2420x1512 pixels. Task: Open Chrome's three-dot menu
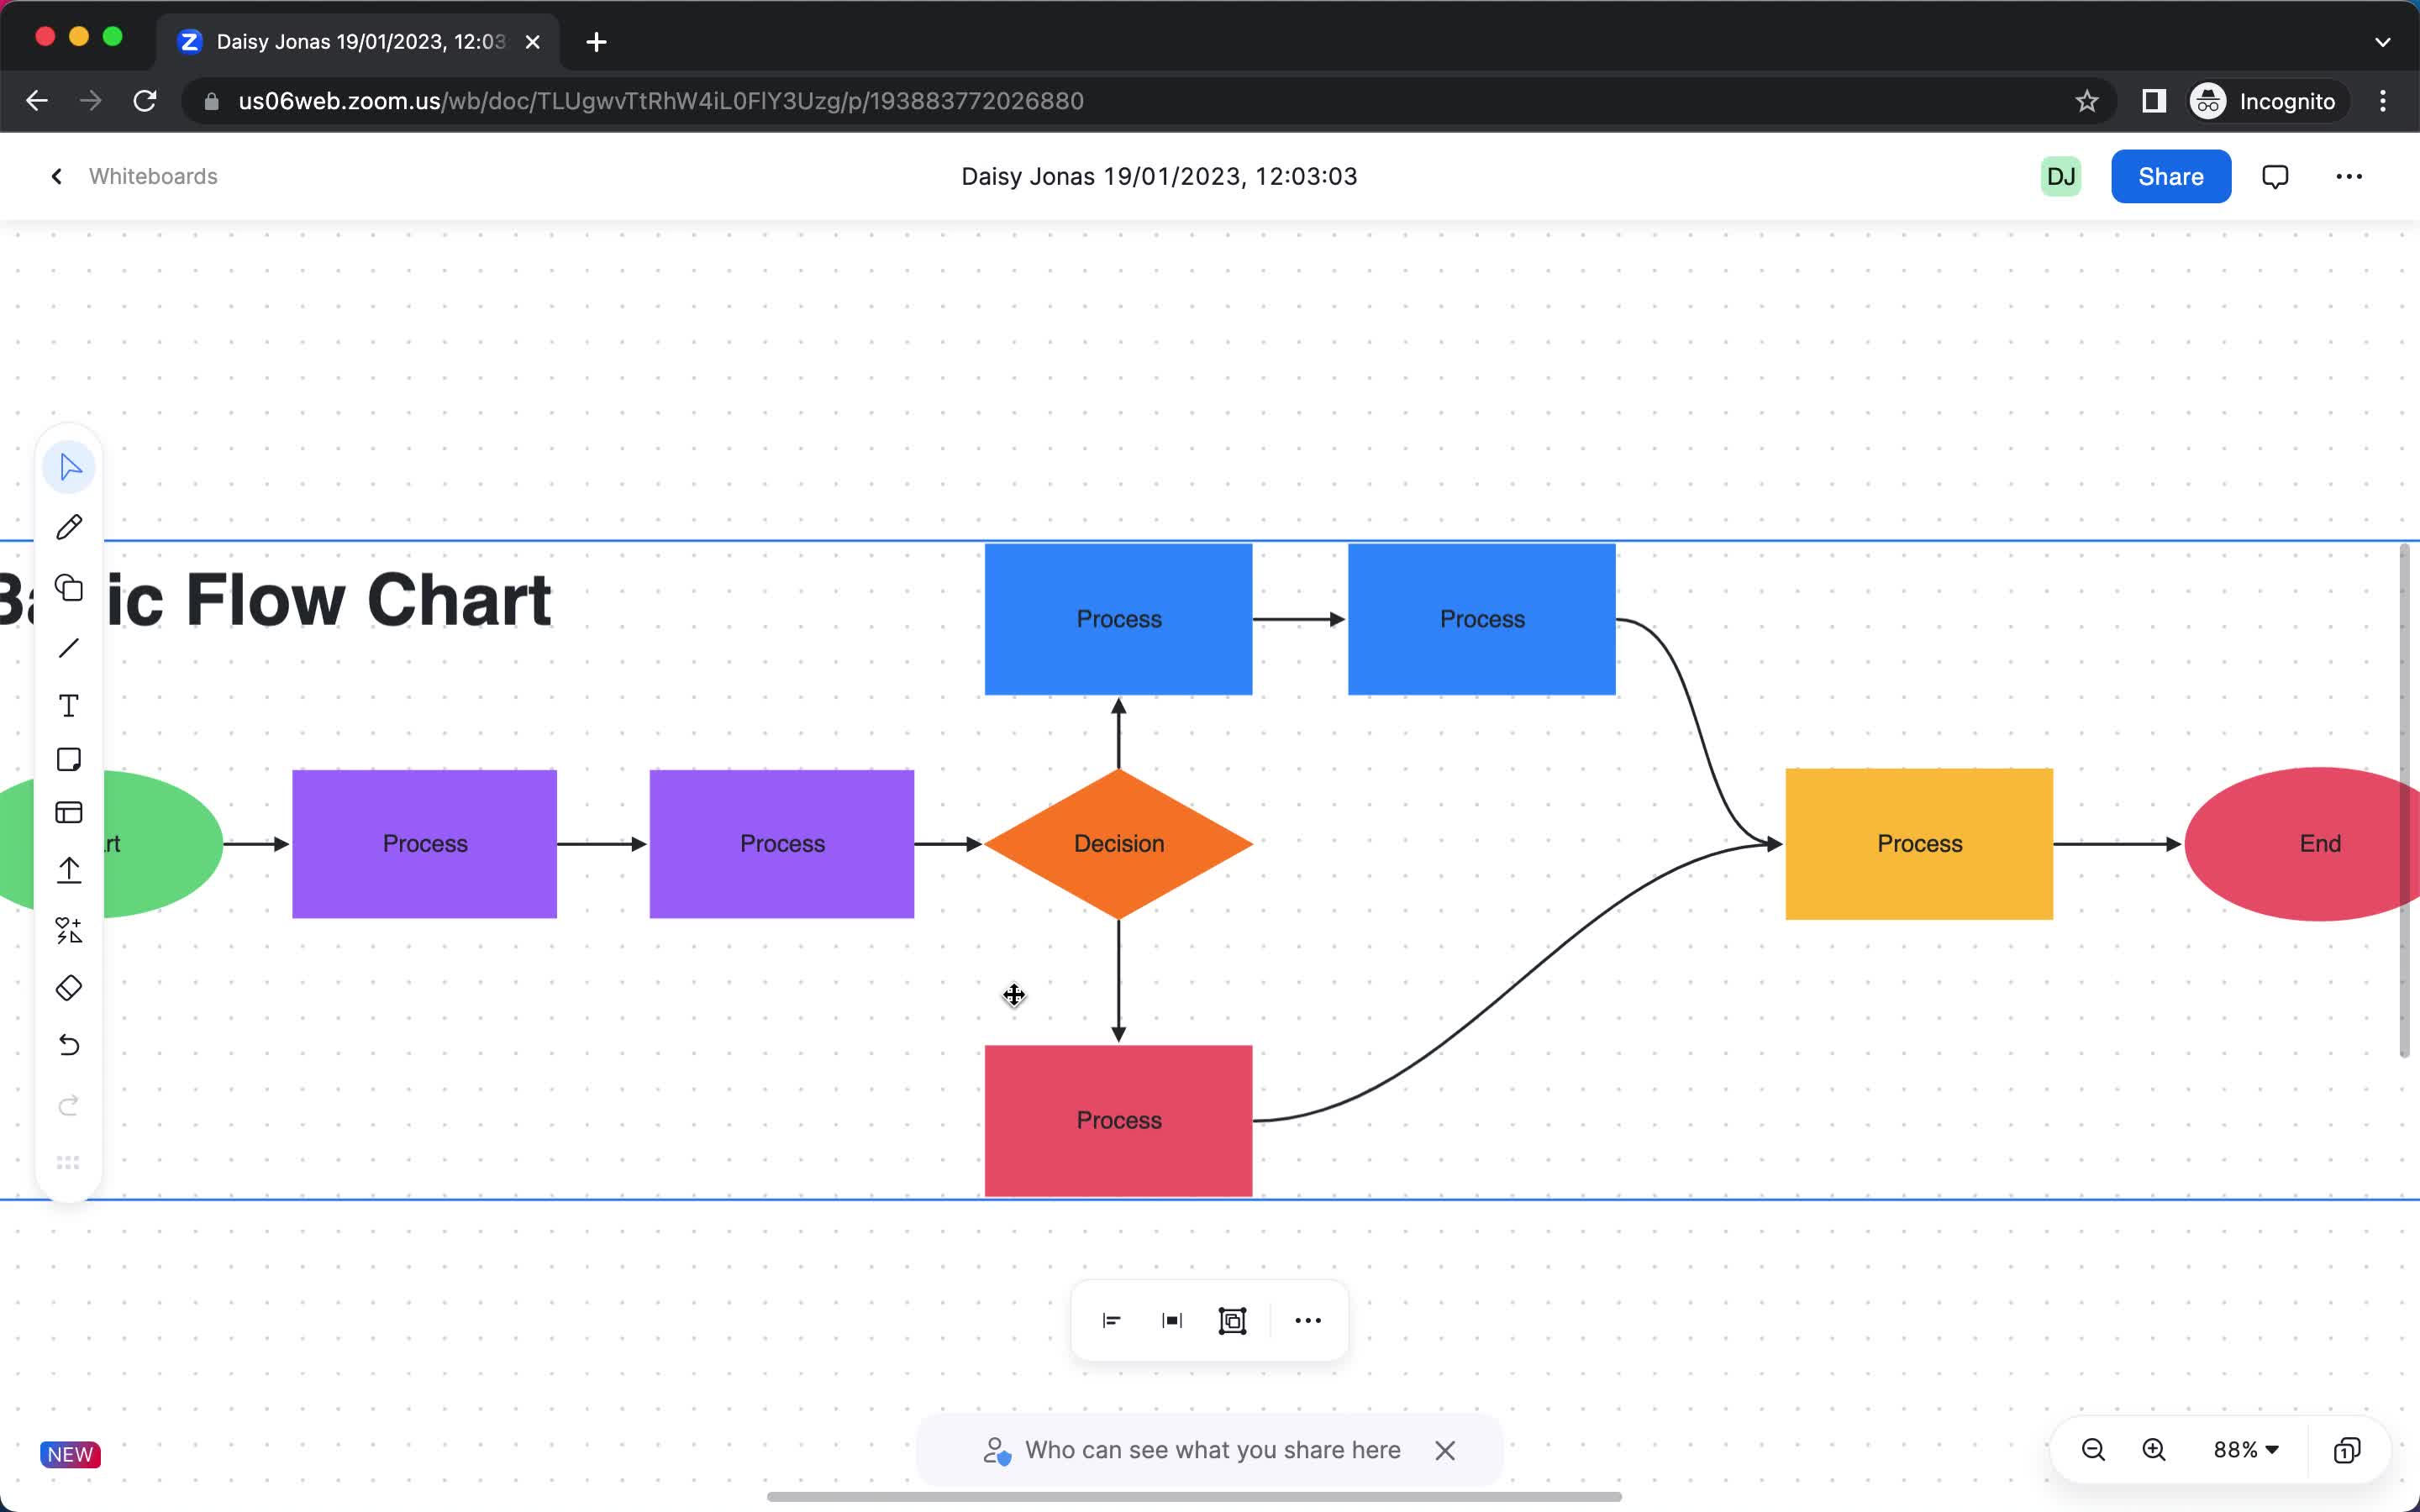coord(2383,101)
